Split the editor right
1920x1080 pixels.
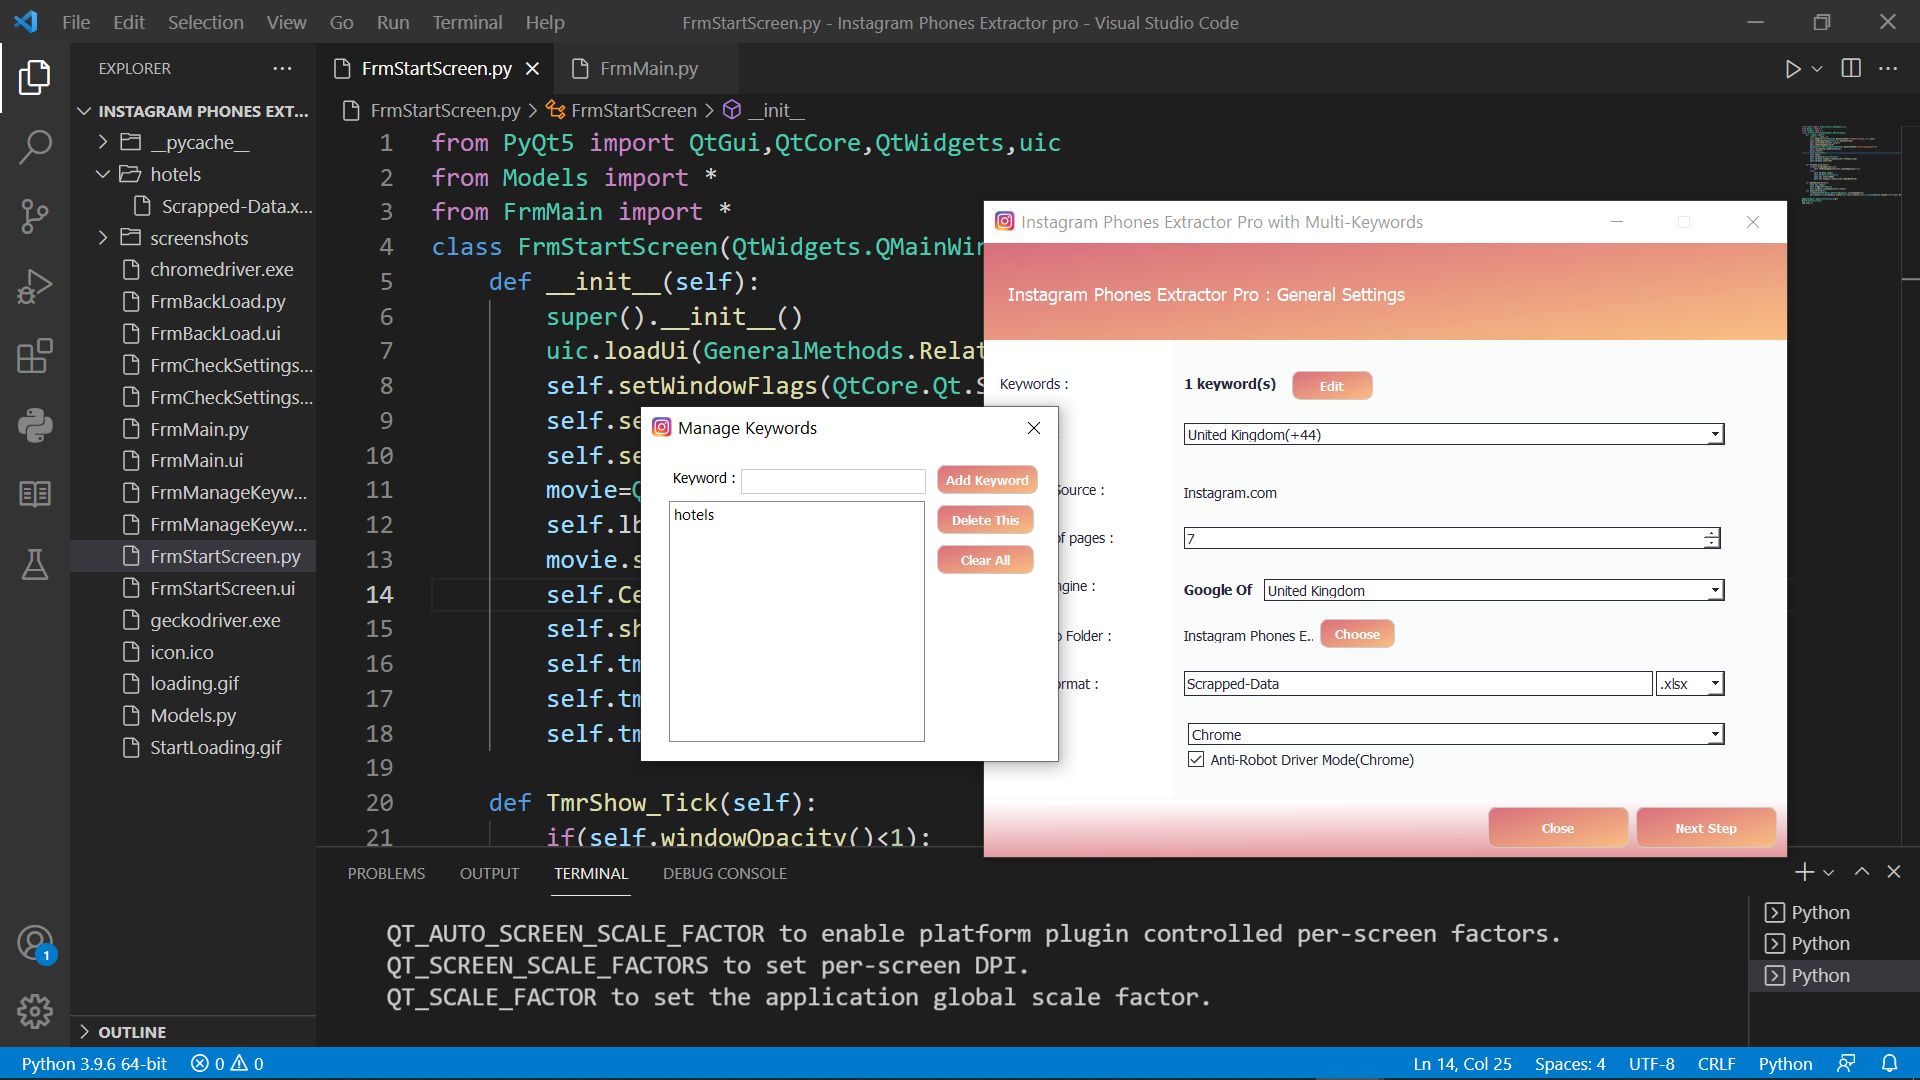coord(1851,68)
